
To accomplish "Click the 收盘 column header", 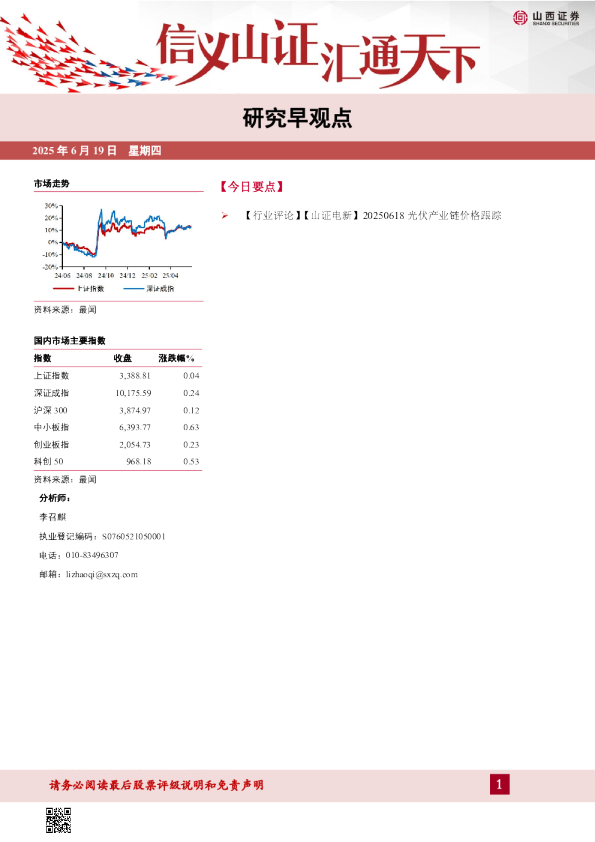I will click(123, 358).
